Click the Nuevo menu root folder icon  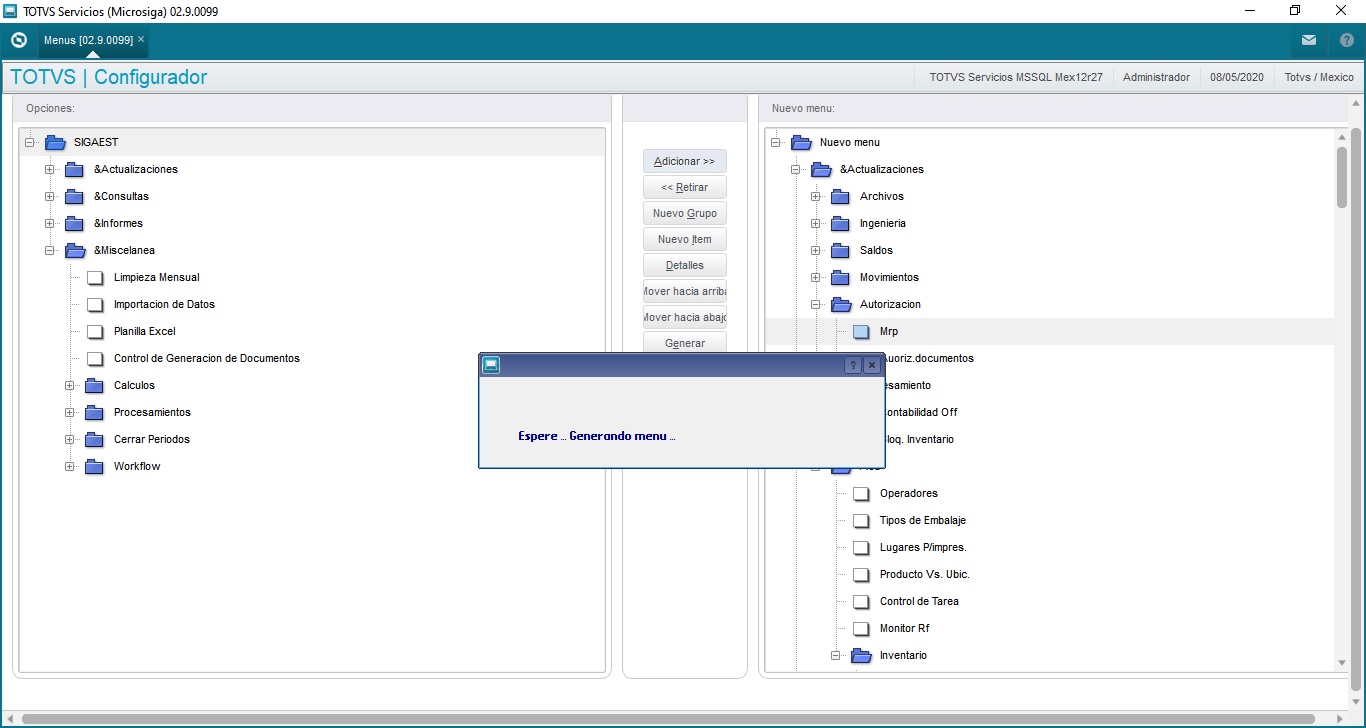801,142
